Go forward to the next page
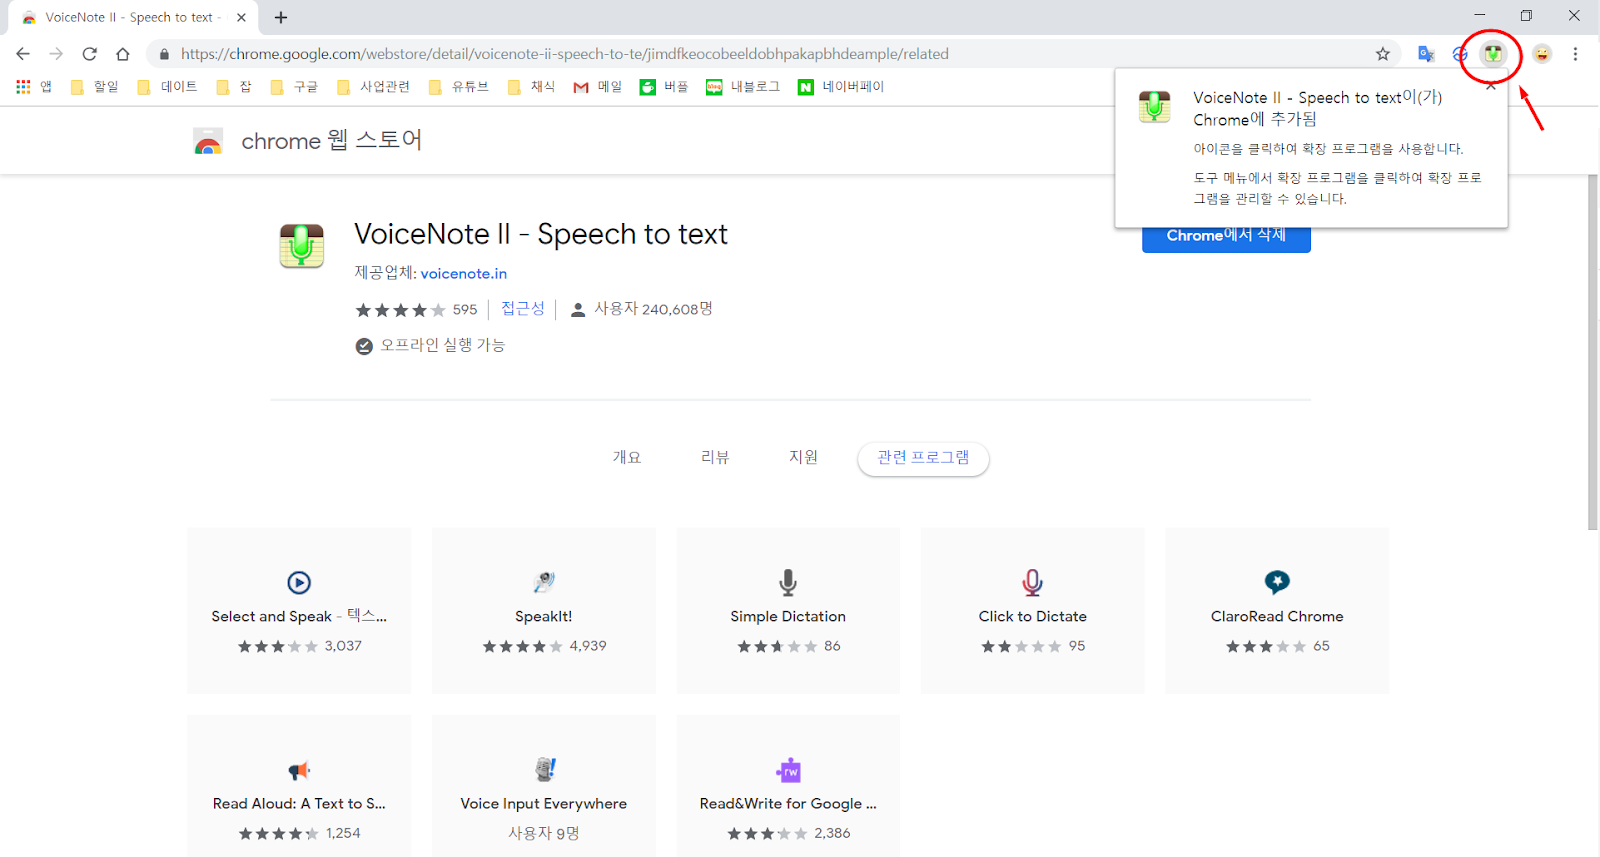The image size is (1600, 857). (56, 54)
